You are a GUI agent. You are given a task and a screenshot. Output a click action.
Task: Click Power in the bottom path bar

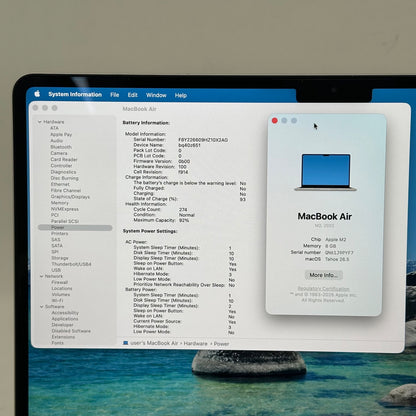point(221,344)
